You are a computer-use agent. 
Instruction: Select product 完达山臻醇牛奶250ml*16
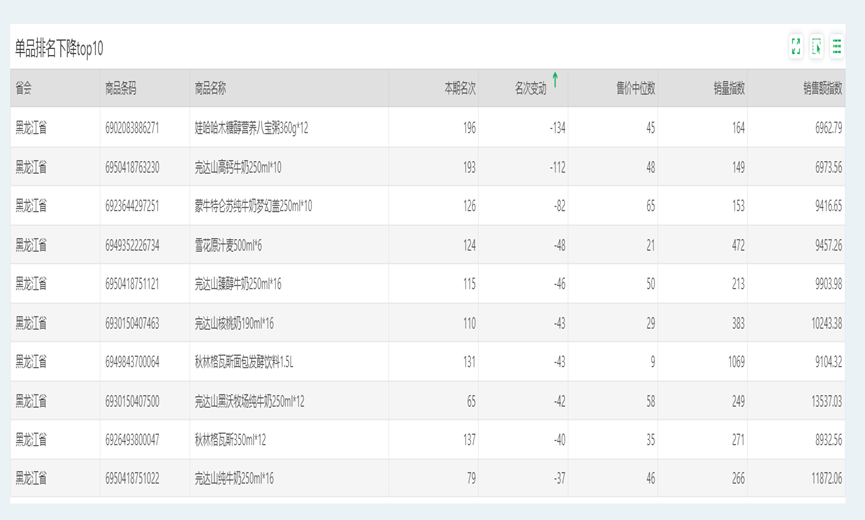pyautogui.click(x=238, y=284)
